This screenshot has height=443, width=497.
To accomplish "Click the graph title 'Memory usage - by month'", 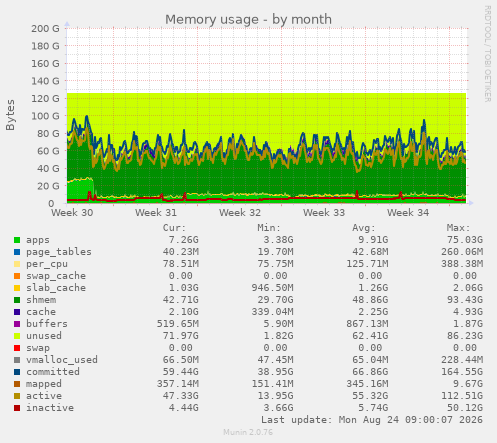I will click(248, 19).
